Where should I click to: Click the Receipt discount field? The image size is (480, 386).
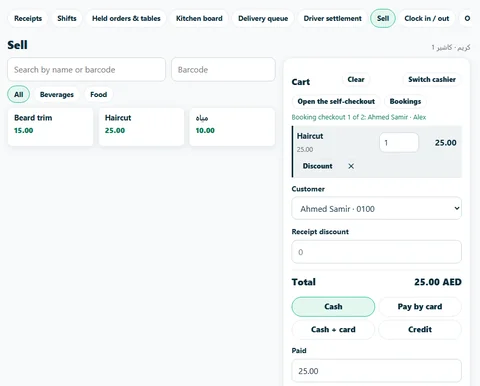(x=377, y=252)
